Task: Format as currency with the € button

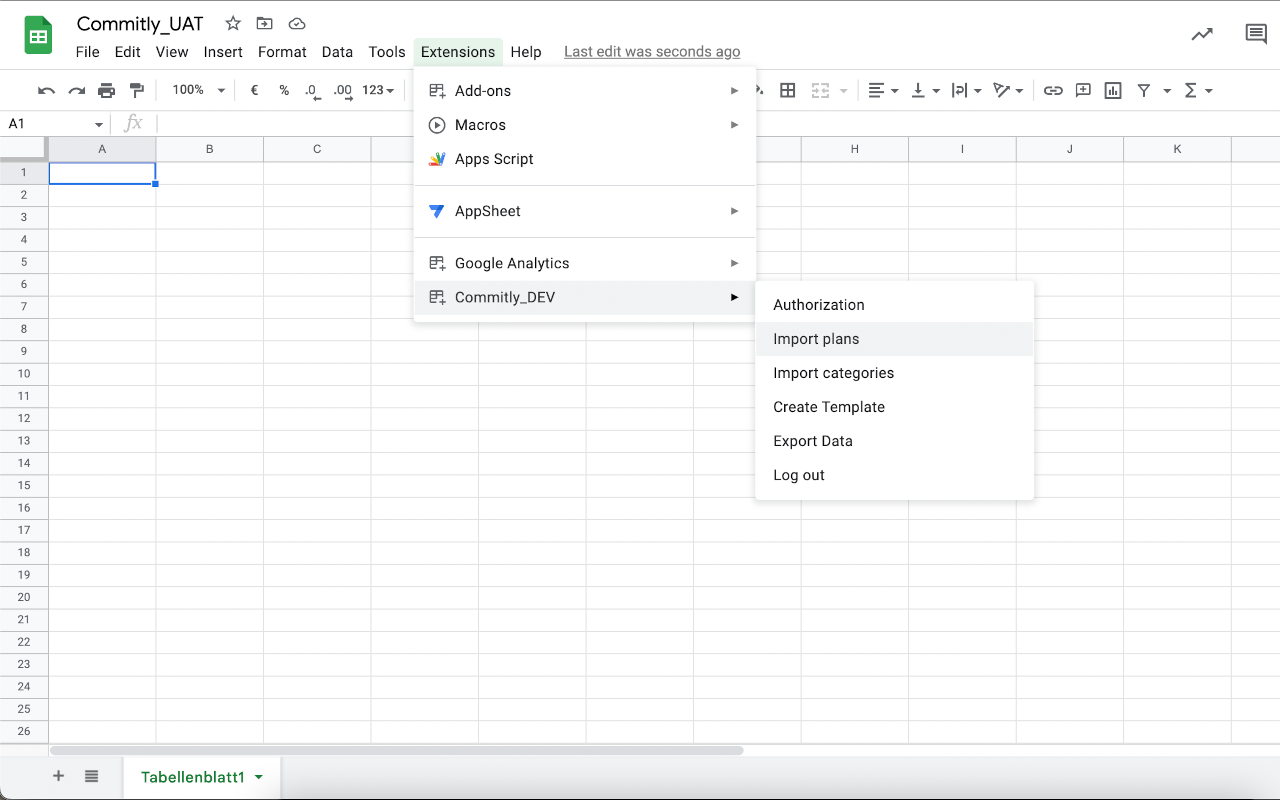Action: [254, 90]
